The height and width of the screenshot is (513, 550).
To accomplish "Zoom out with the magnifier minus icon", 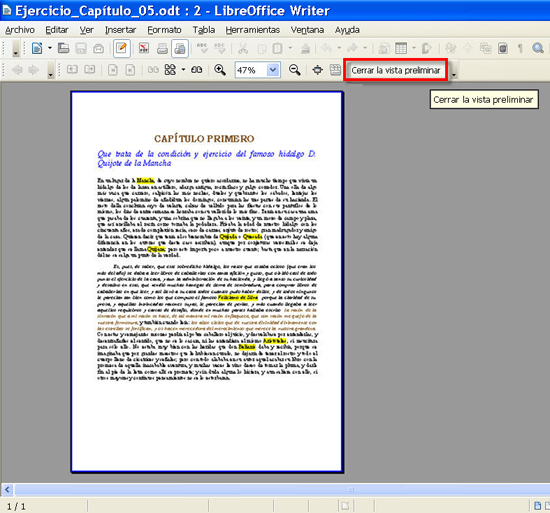I will 295,70.
